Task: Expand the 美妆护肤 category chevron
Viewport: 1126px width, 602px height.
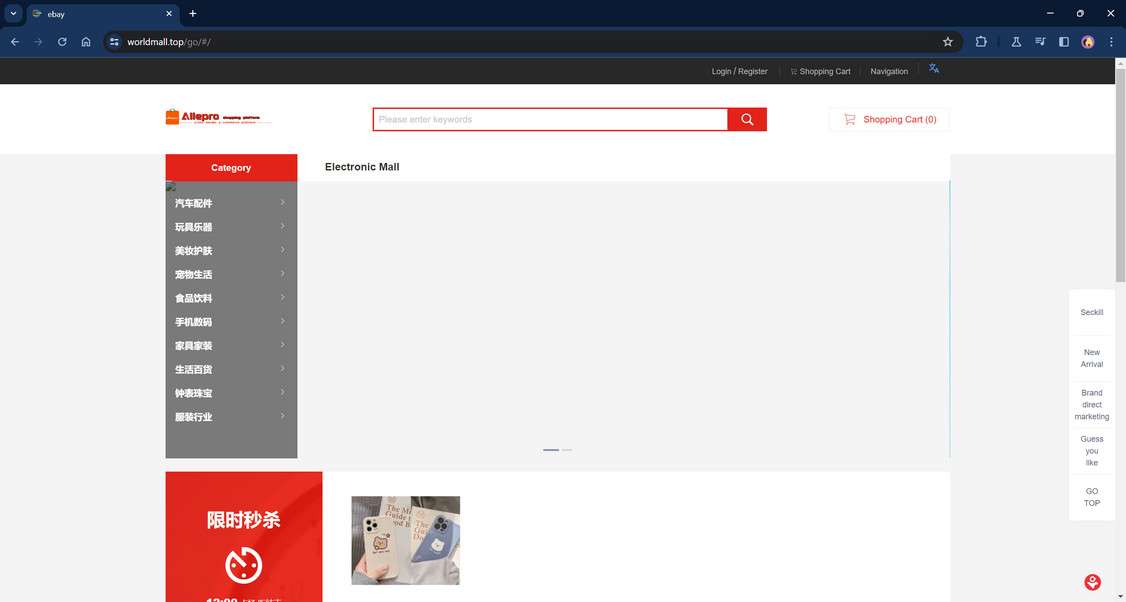Action: pos(283,250)
